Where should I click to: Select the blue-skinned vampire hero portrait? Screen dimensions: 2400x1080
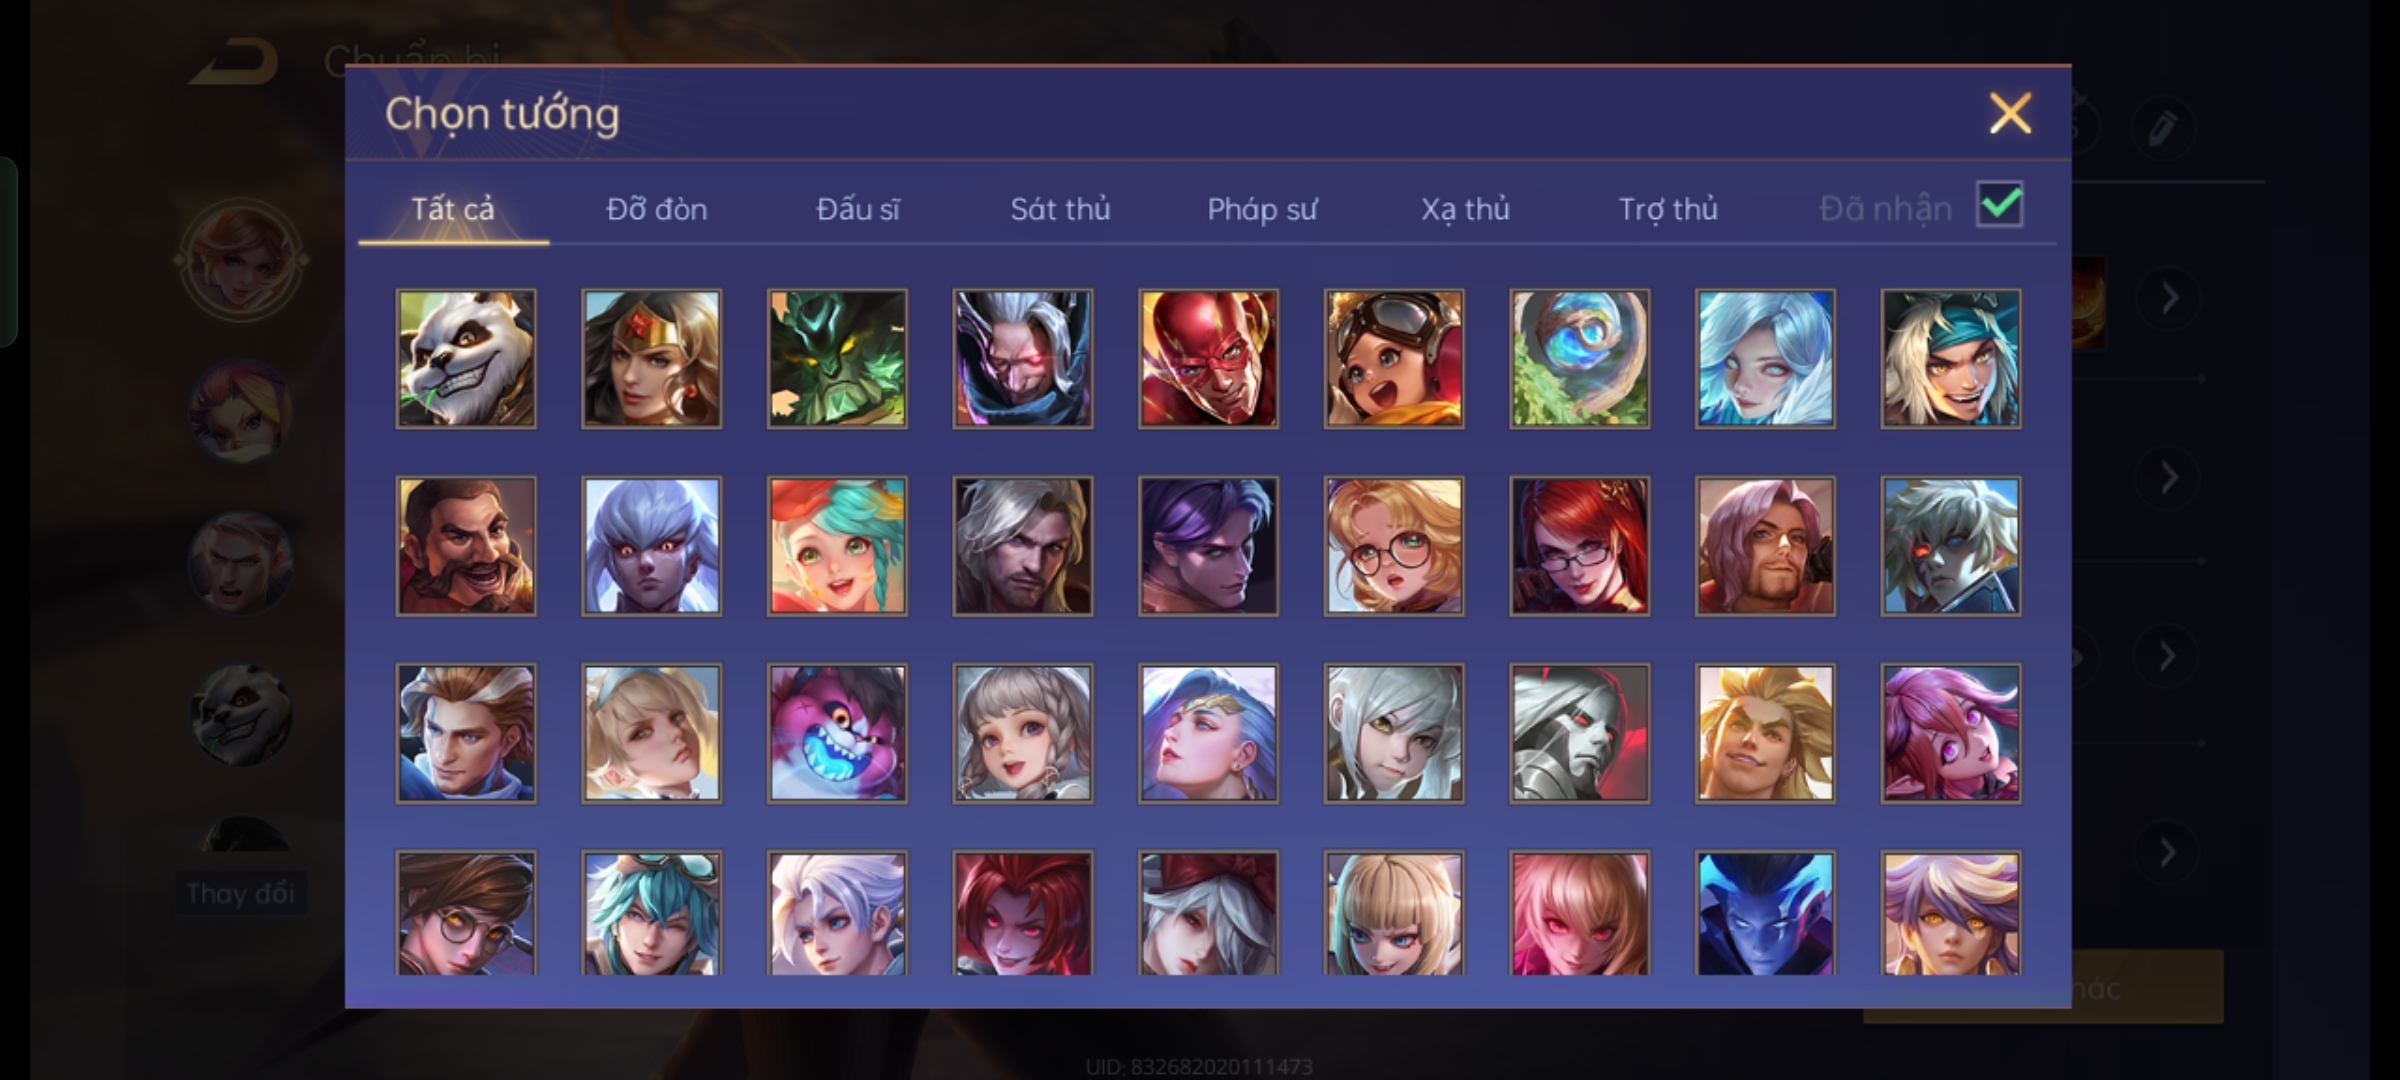click(1765, 912)
